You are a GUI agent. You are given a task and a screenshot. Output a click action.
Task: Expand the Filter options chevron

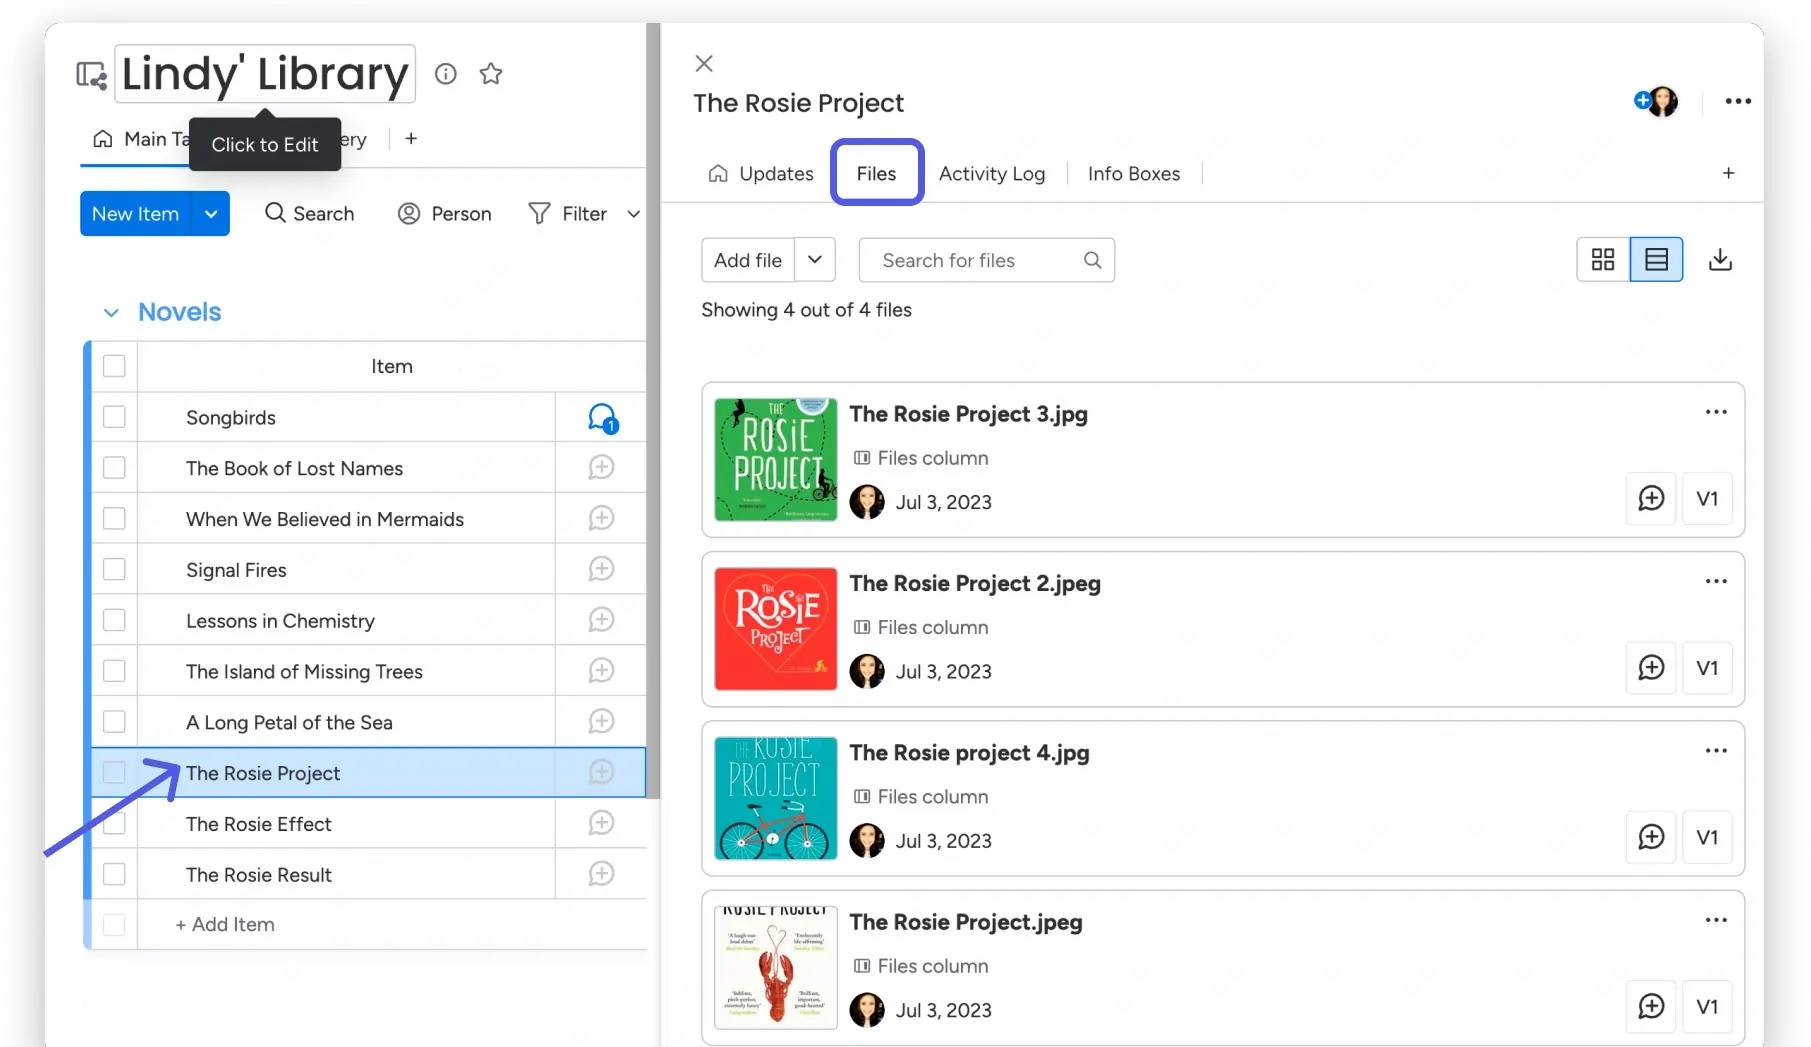(633, 214)
